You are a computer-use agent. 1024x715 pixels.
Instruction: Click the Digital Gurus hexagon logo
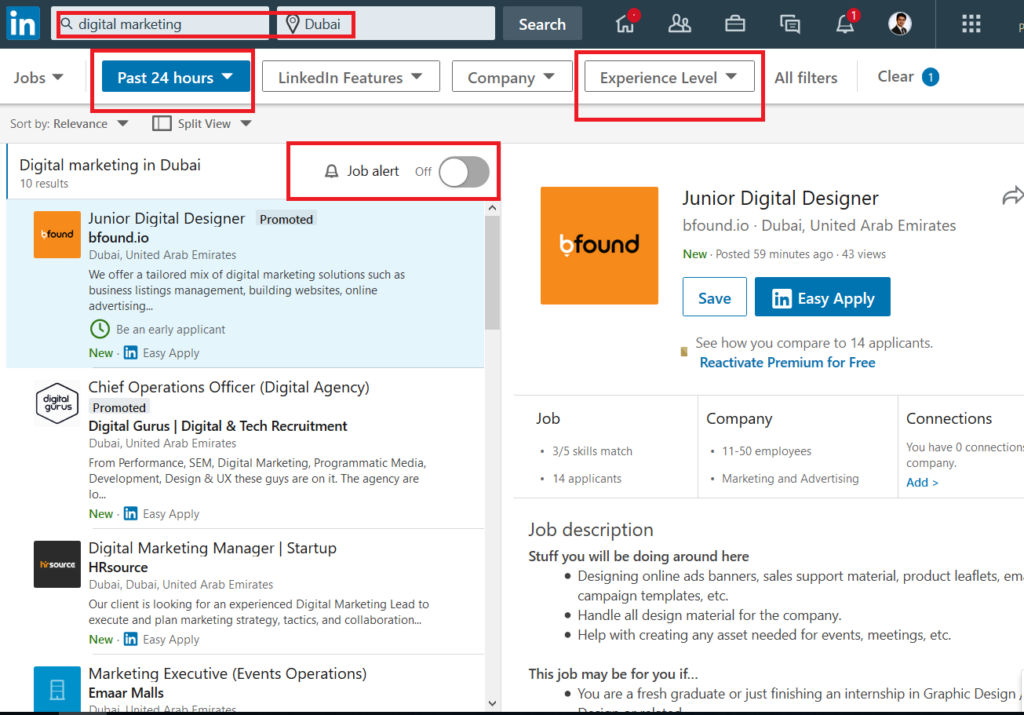point(57,403)
